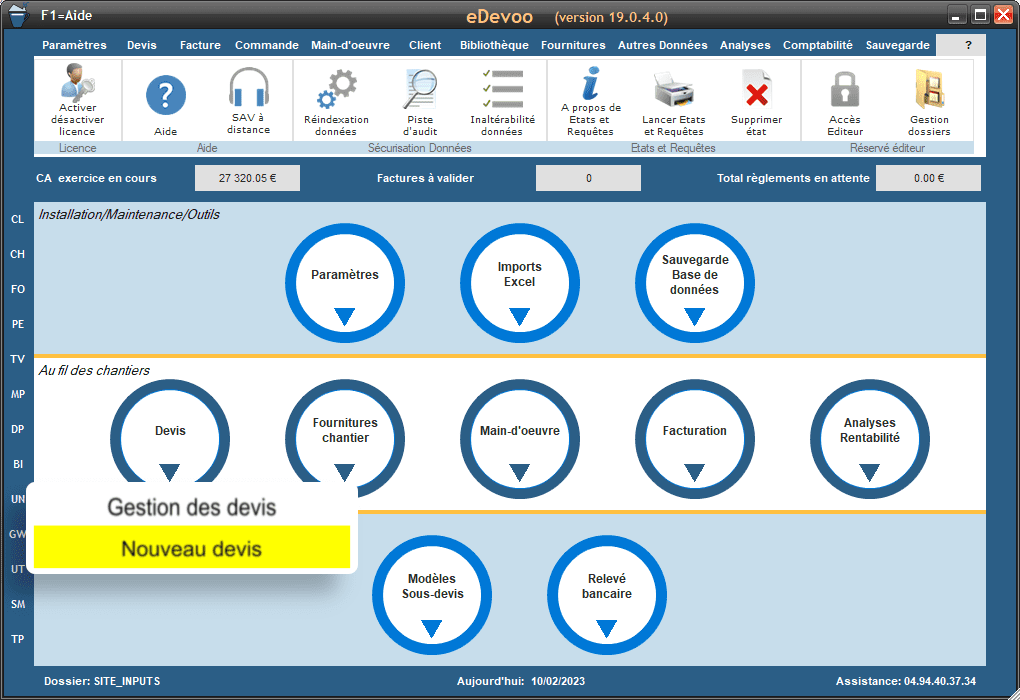Click the PE sidebar shortcut
1020x700 pixels.
pos(18,324)
